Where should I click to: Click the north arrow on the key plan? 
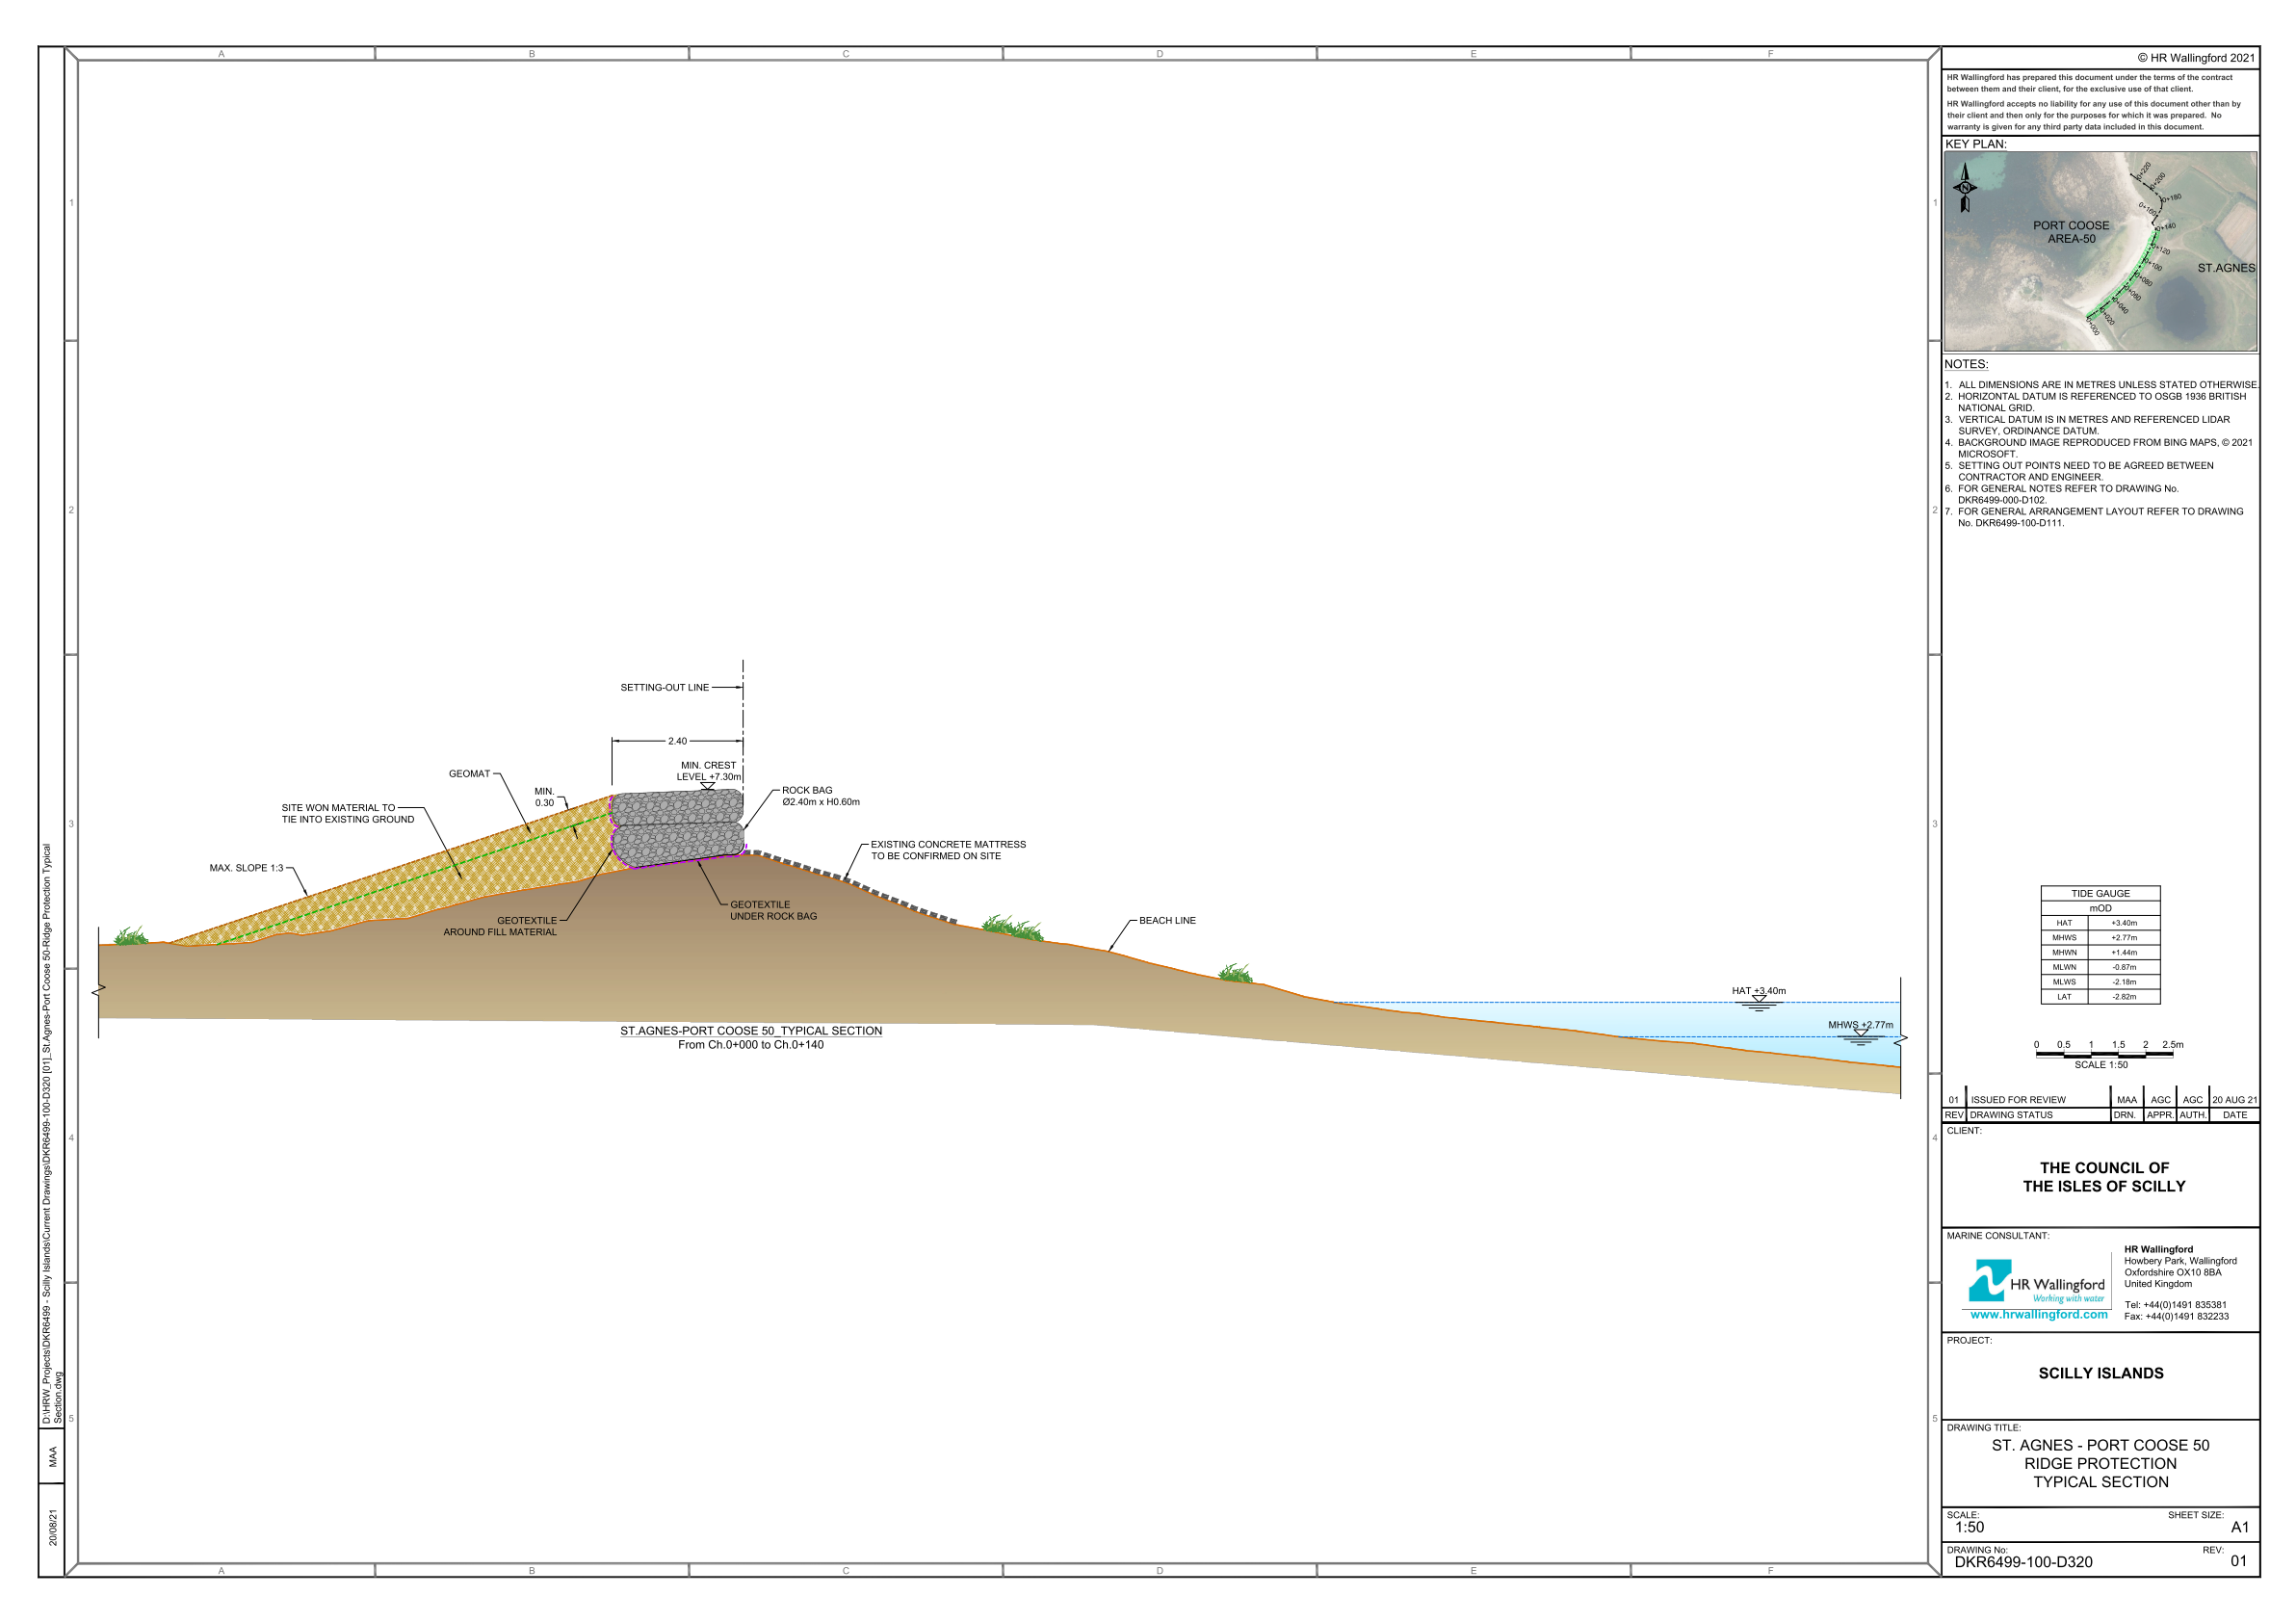click(1965, 188)
